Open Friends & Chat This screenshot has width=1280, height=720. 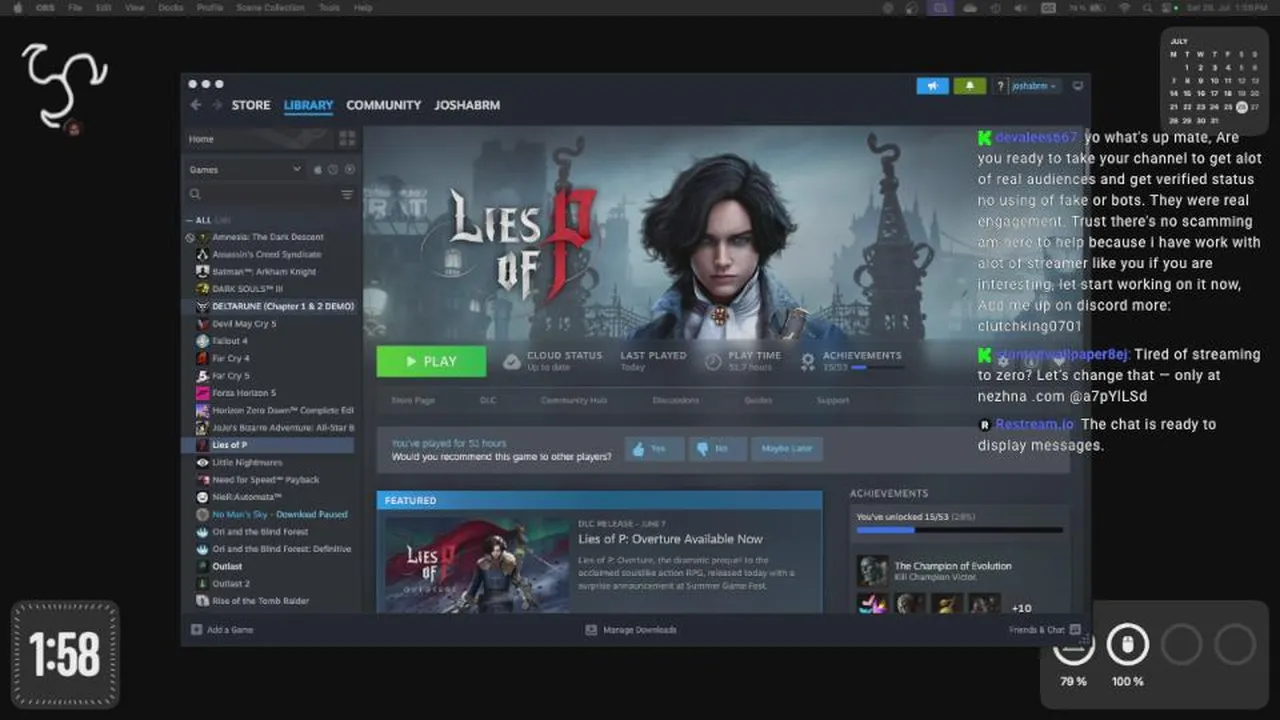[x=1045, y=630]
